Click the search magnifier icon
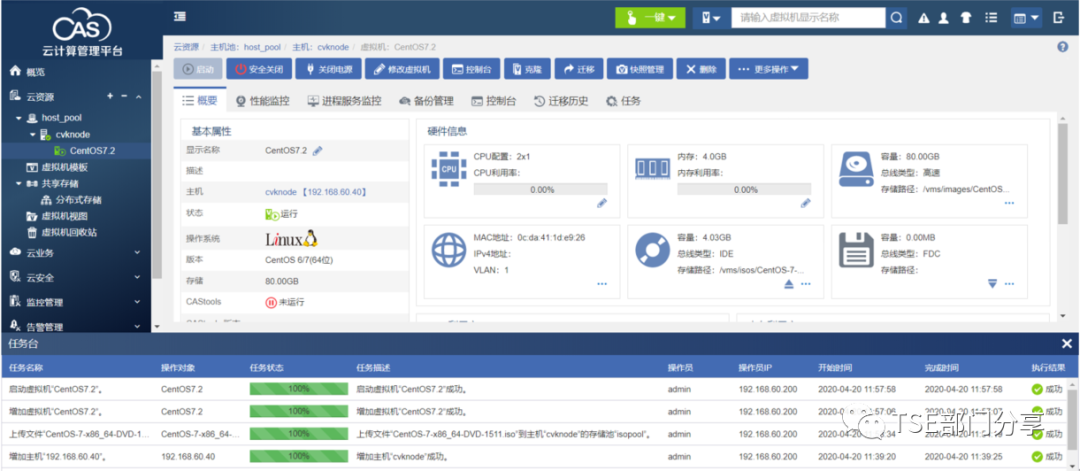 pyautogui.click(x=896, y=18)
